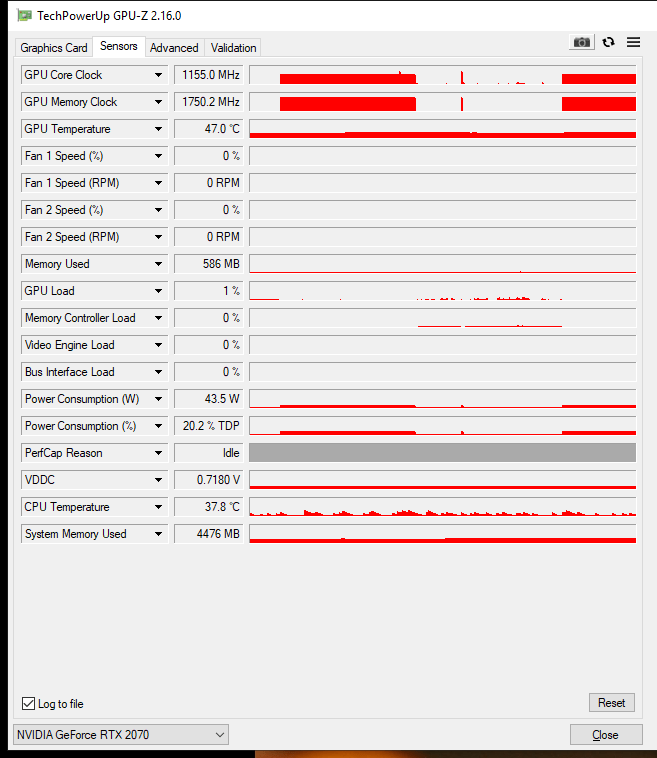
Task: Click the Memory Controller Load graph
Action: [x=443, y=318]
